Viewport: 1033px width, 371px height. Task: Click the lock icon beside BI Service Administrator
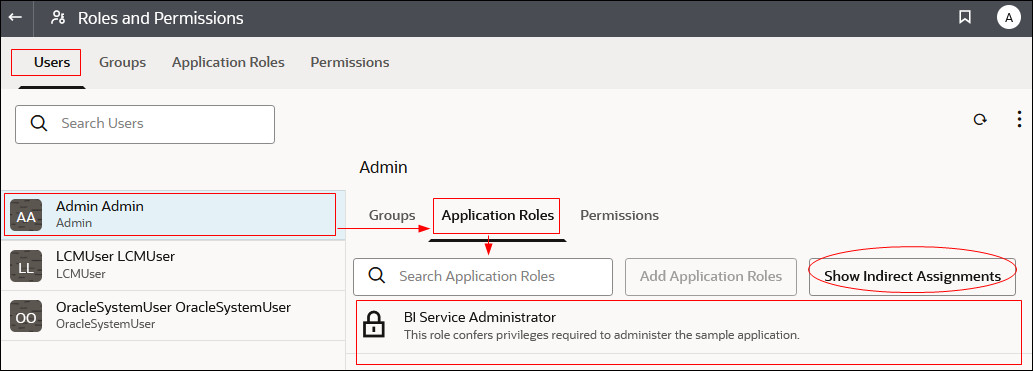click(374, 324)
